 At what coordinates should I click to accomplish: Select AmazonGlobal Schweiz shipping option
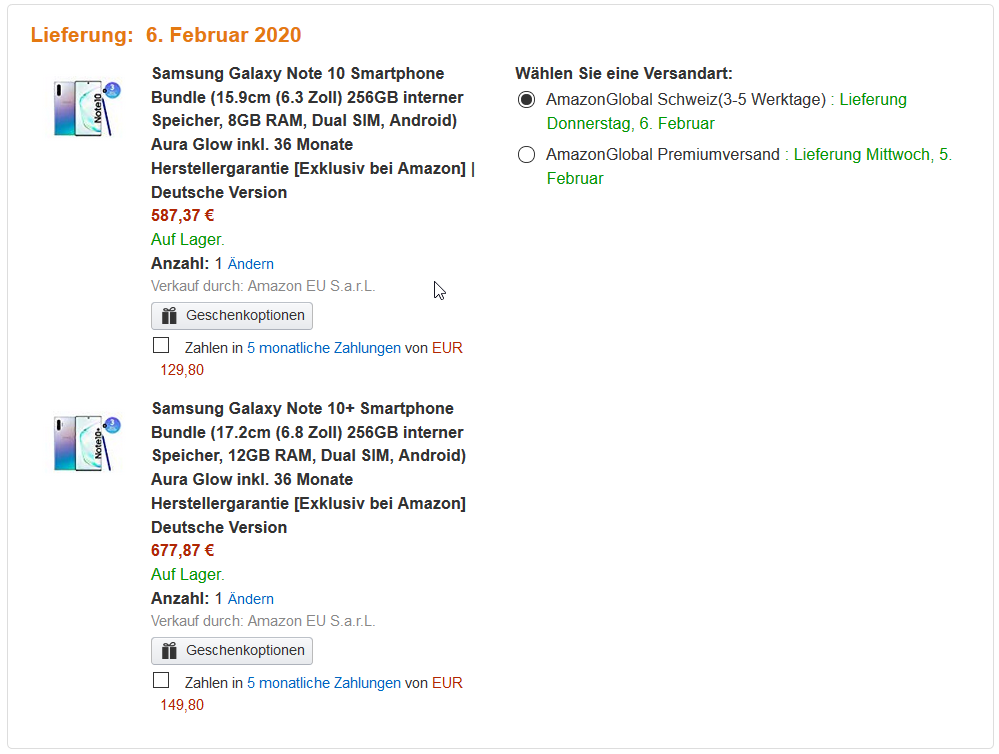(x=526, y=100)
